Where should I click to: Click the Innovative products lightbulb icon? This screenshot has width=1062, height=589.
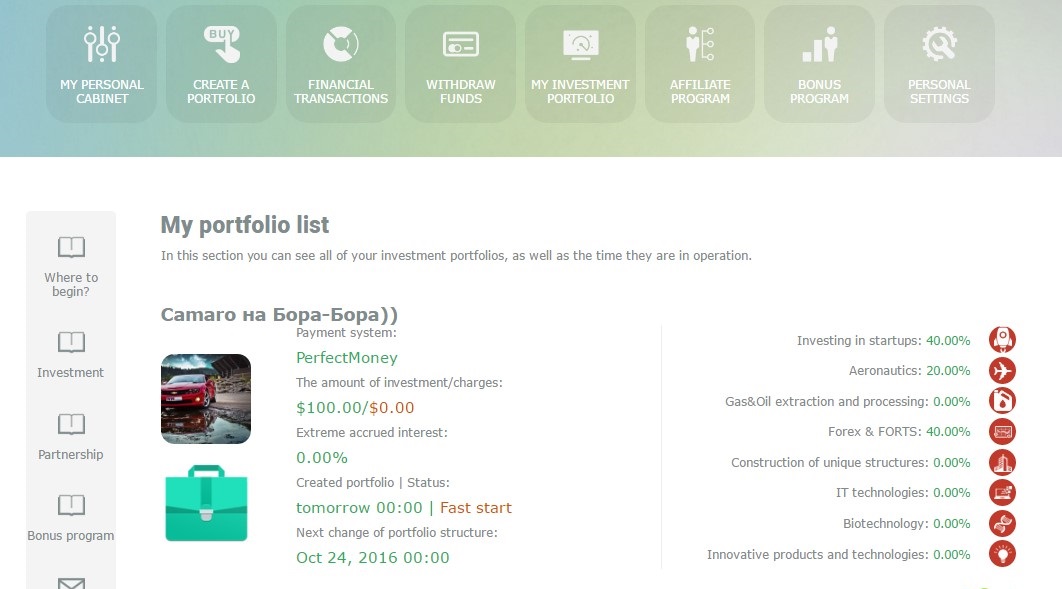[x=1002, y=554]
